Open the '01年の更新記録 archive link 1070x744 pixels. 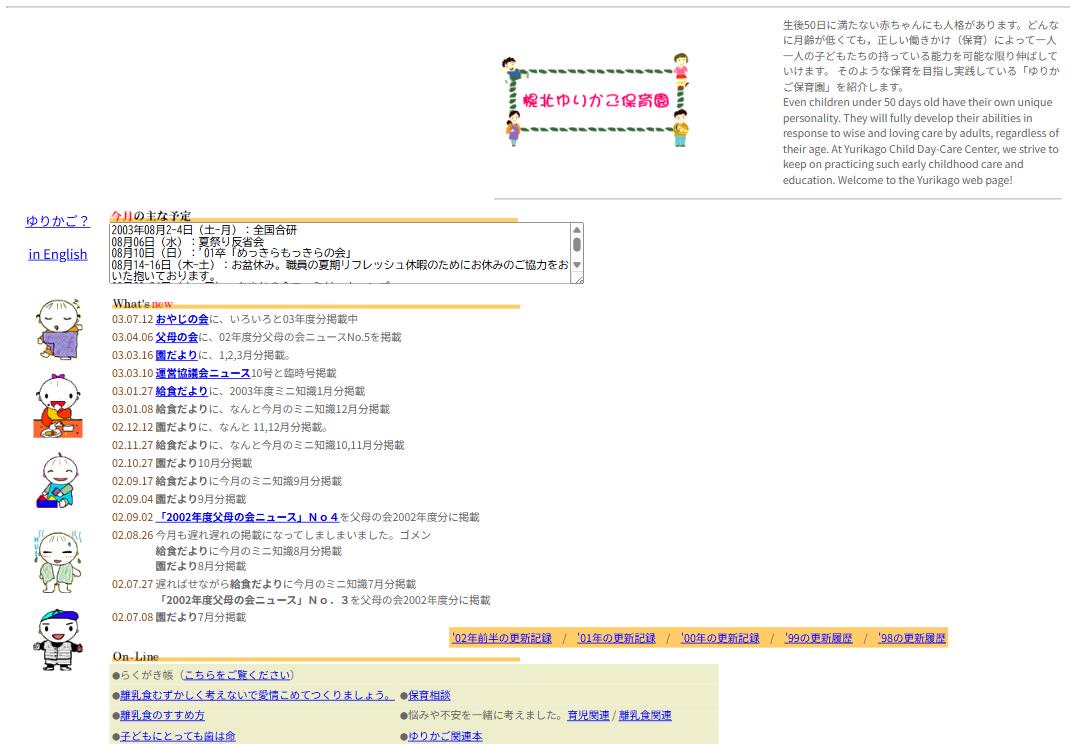pos(616,638)
